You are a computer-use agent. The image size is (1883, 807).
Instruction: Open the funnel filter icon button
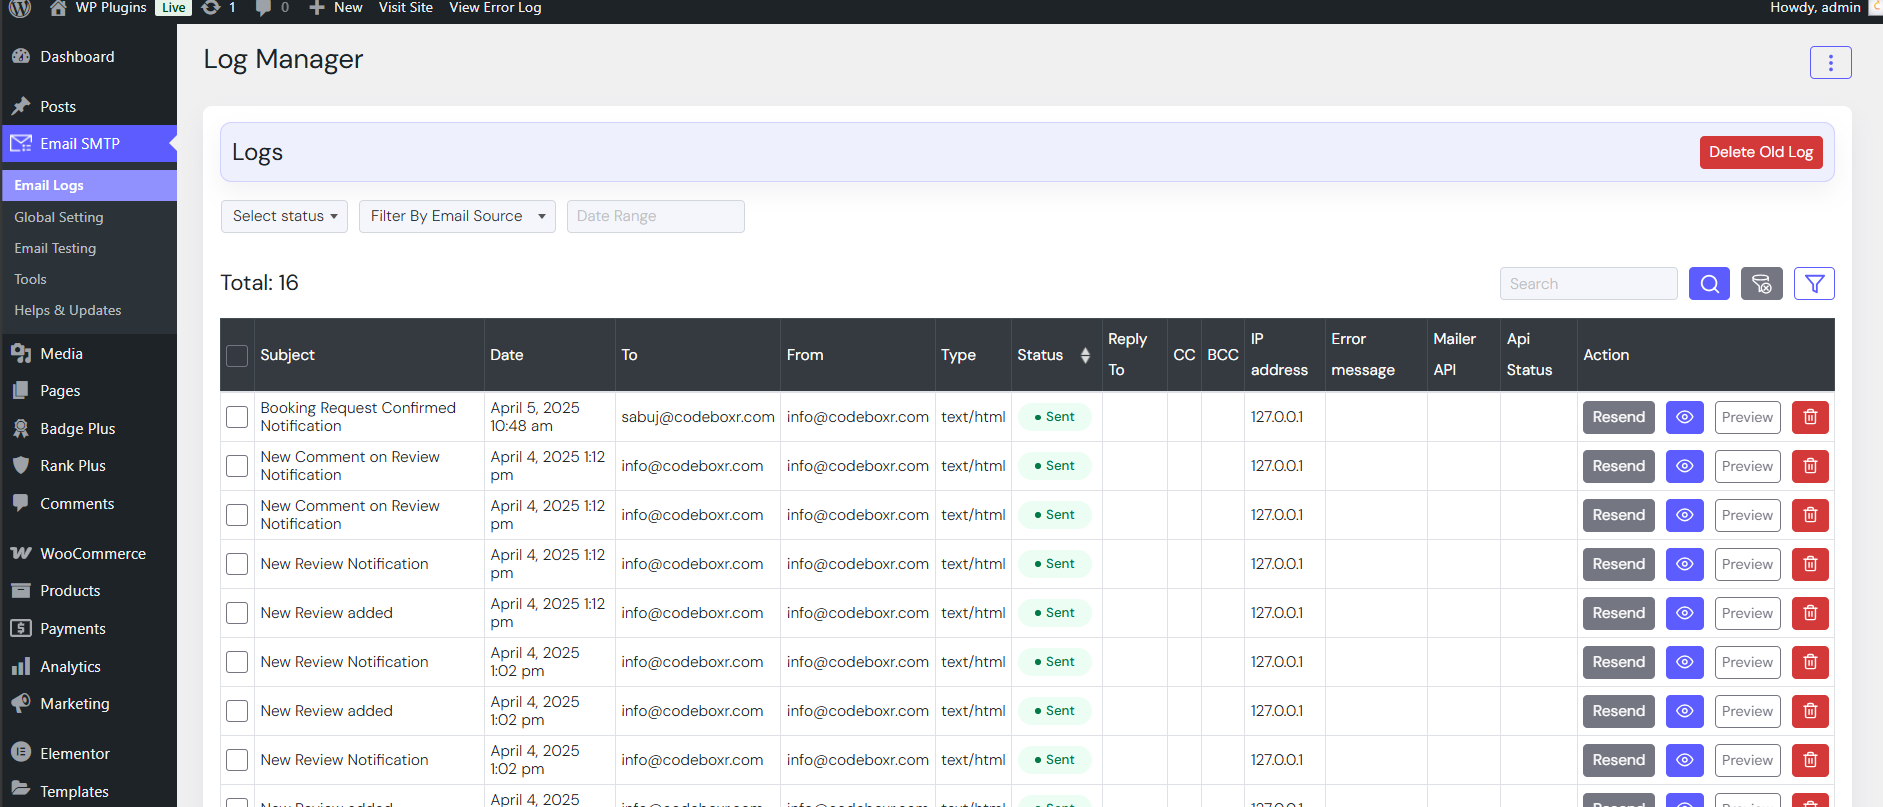tap(1814, 284)
